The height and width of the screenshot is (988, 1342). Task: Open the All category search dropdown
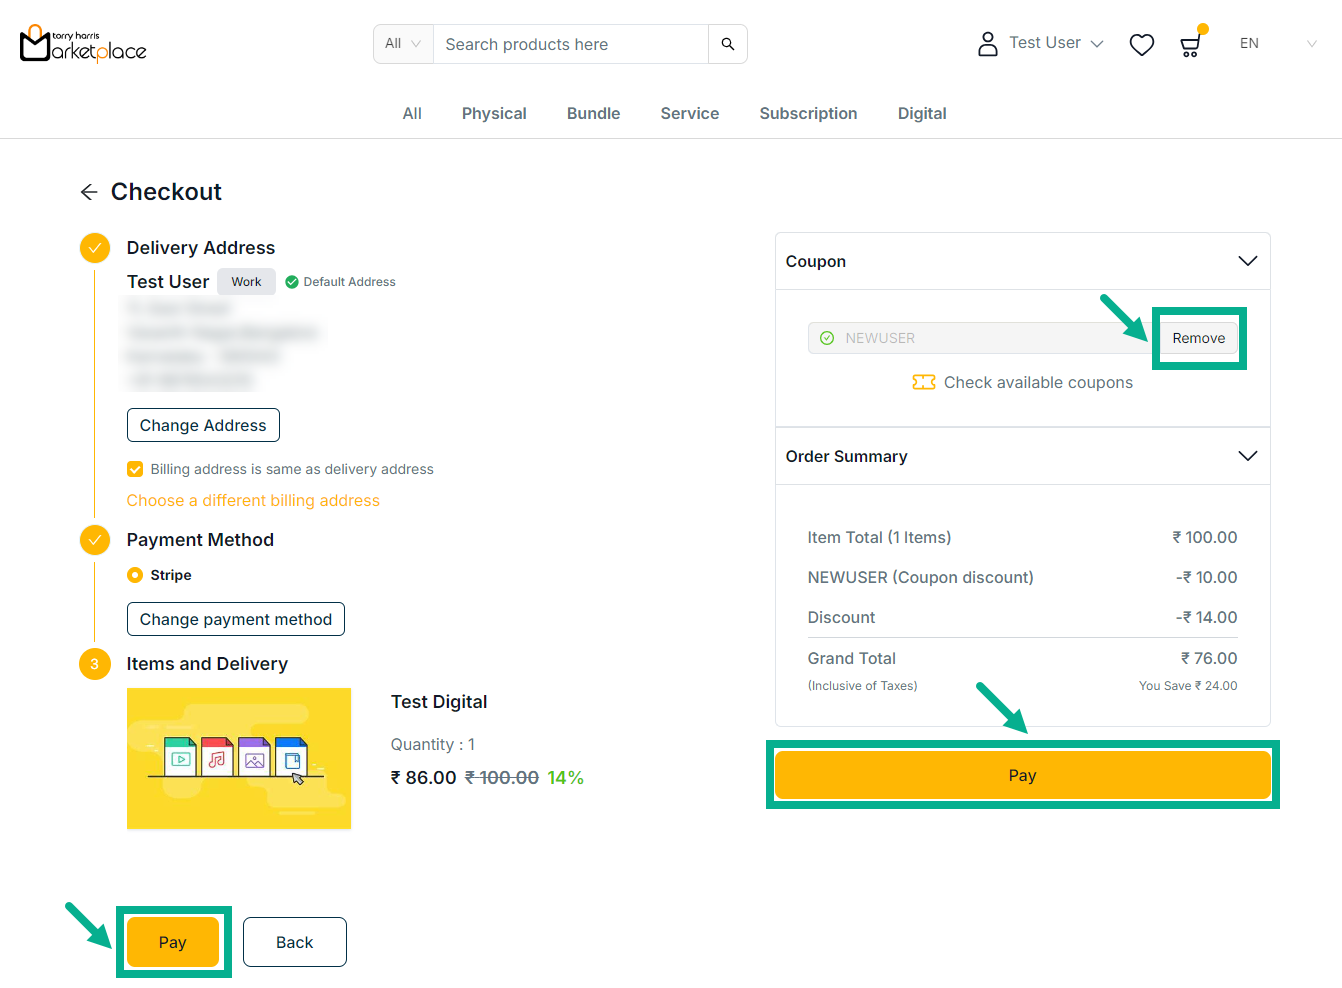pos(403,44)
